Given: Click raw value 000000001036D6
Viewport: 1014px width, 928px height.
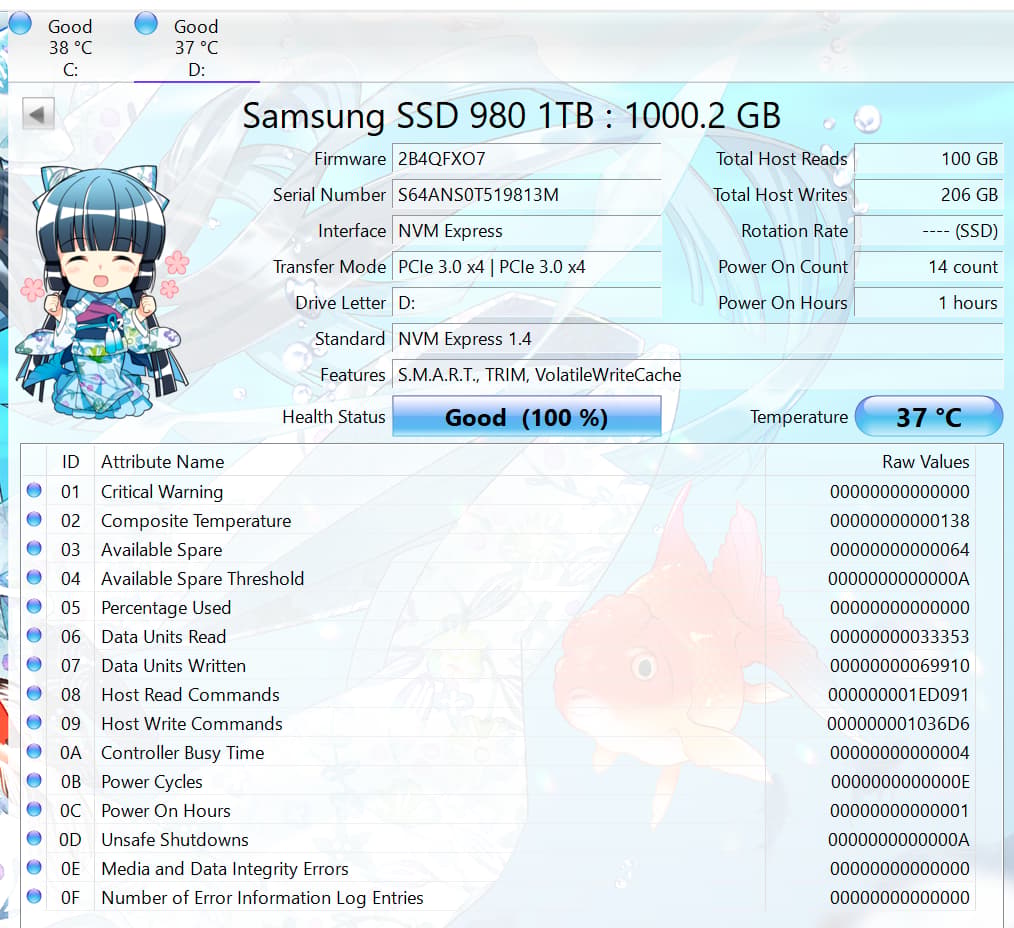Looking at the screenshot, I should (x=899, y=724).
